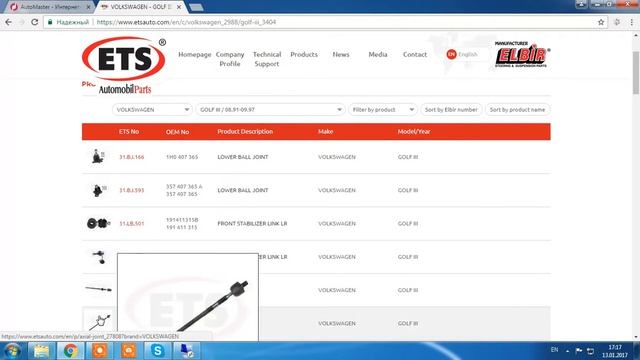Open Skype from the taskbar

pyautogui.click(x=158, y=351)
